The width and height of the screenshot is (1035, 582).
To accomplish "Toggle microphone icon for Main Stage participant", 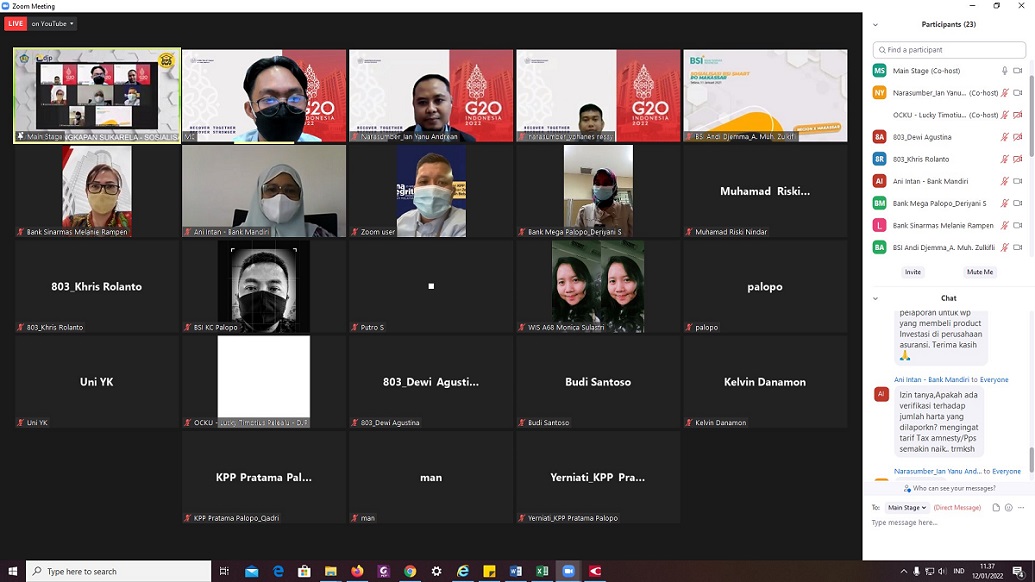I will (1005, 71).
